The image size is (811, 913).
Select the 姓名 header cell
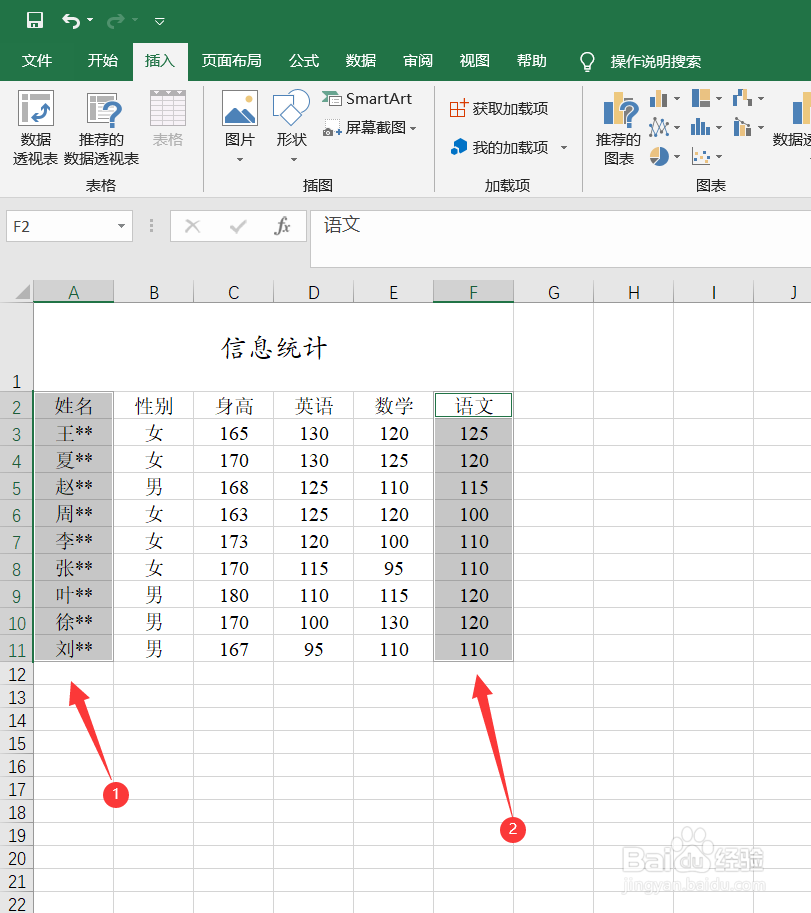tap(73, 405)
